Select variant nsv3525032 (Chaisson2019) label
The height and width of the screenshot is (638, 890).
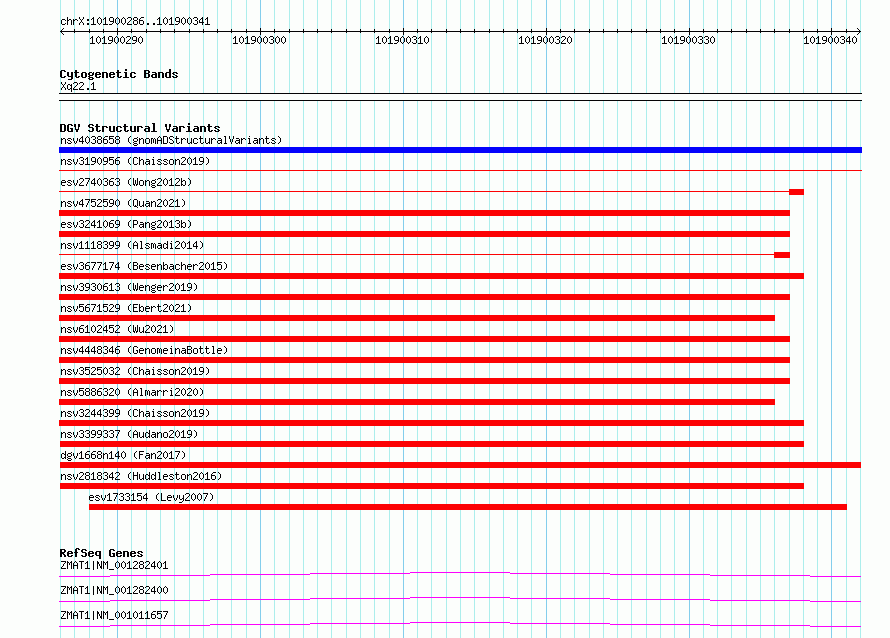pos(135,371)
